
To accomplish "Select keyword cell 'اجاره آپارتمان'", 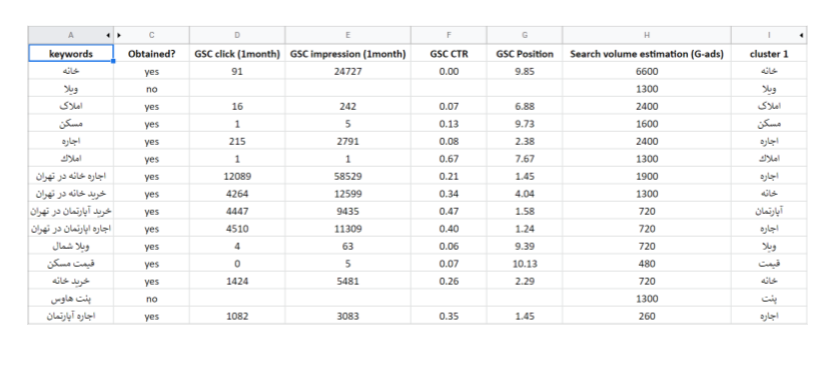I will [x=70, y=316].
